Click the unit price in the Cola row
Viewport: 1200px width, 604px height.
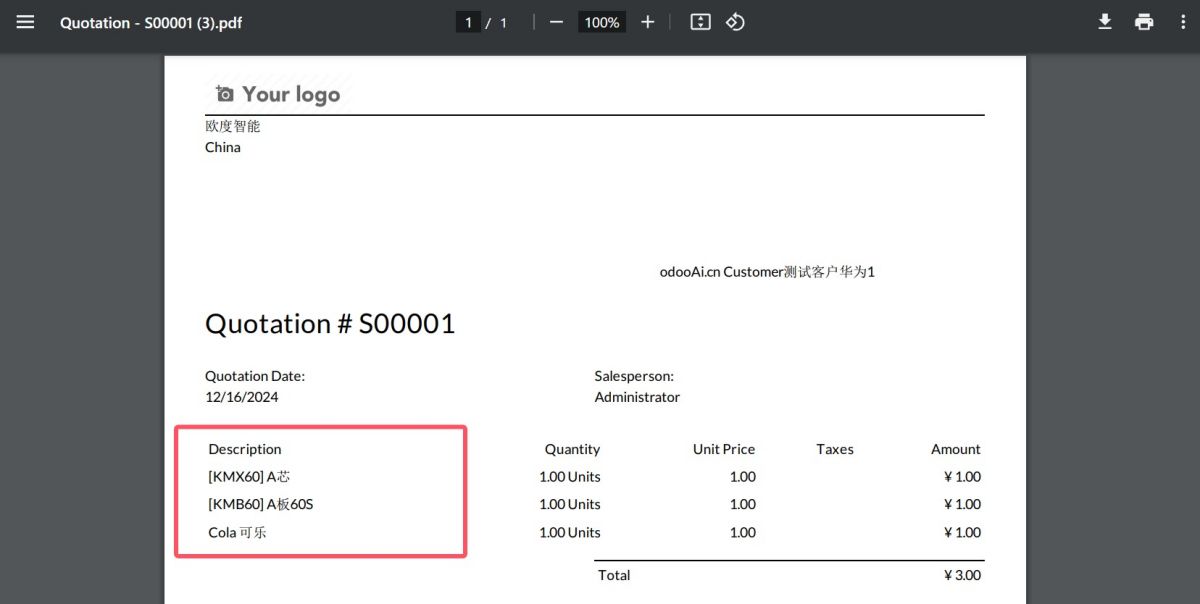point(743,532)
